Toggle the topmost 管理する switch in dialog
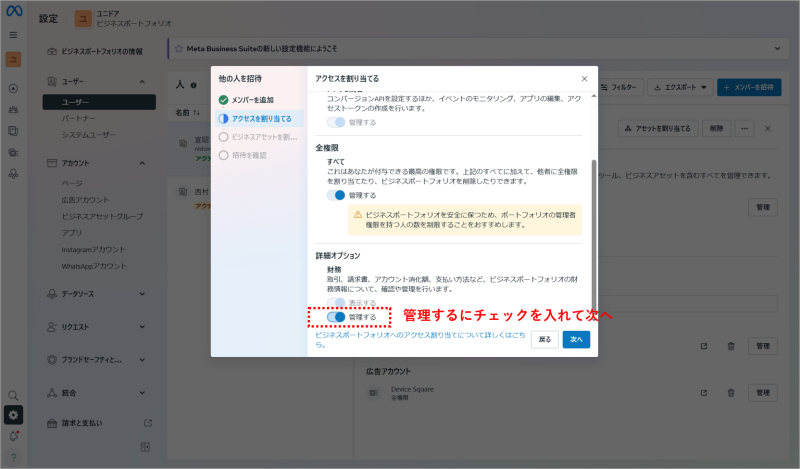Screen dimensions: 800x469 point(336,122)
